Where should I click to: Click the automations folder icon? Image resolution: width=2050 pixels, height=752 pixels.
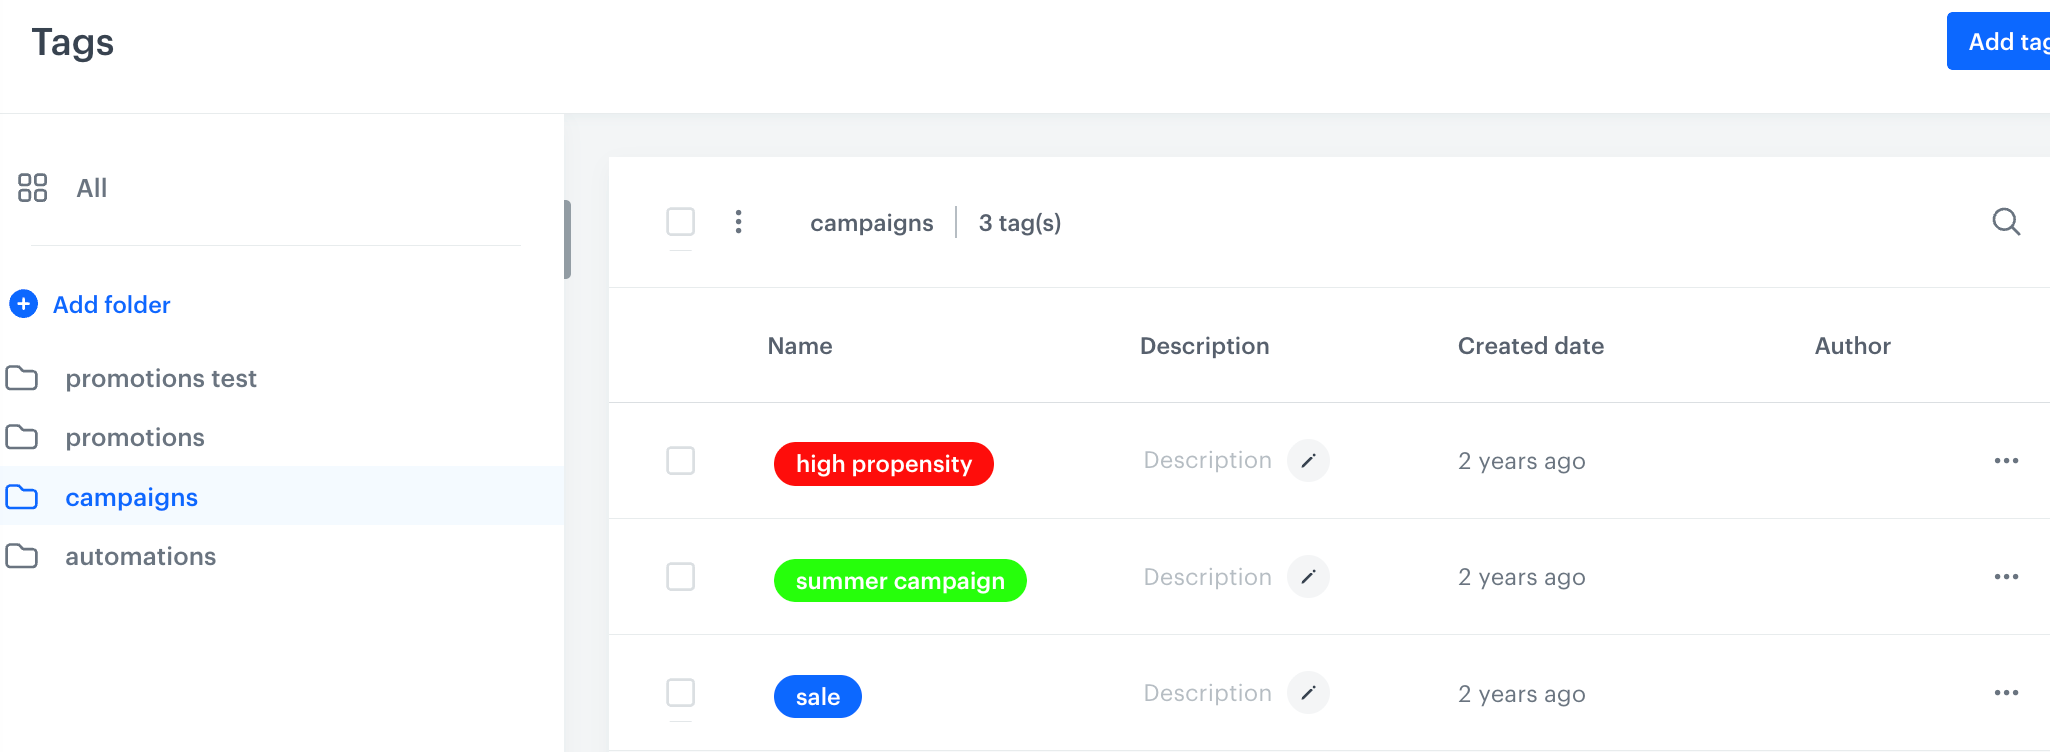pyautogui.click(x=22, y=556)
